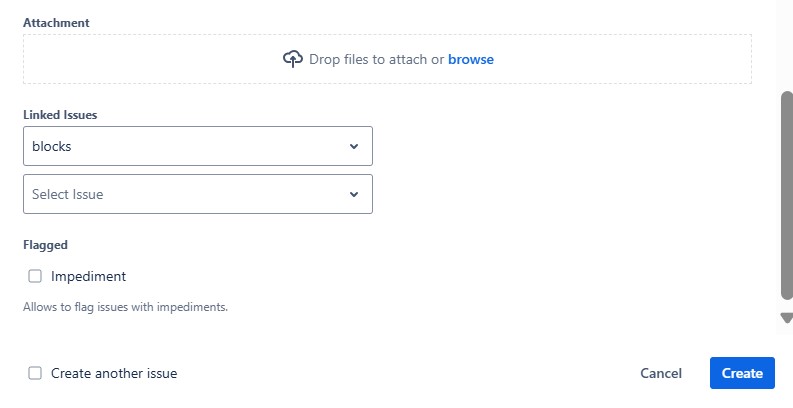Viewport: 793px width, 408px height.
Task: Click the chevron arrow in the blocks field
Action: pyautogui.click(x=353, y=146)
